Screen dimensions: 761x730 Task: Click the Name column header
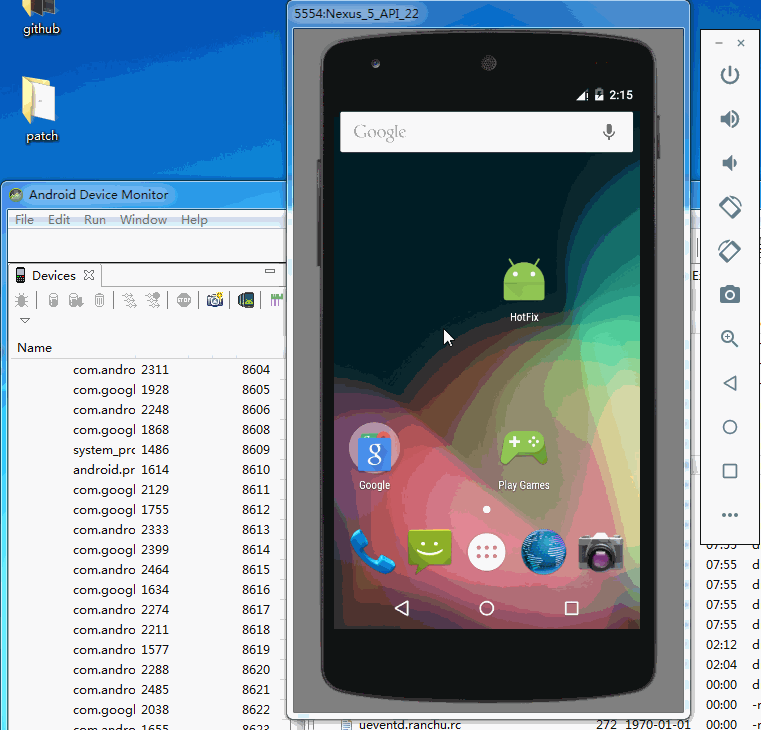(34, 348)
